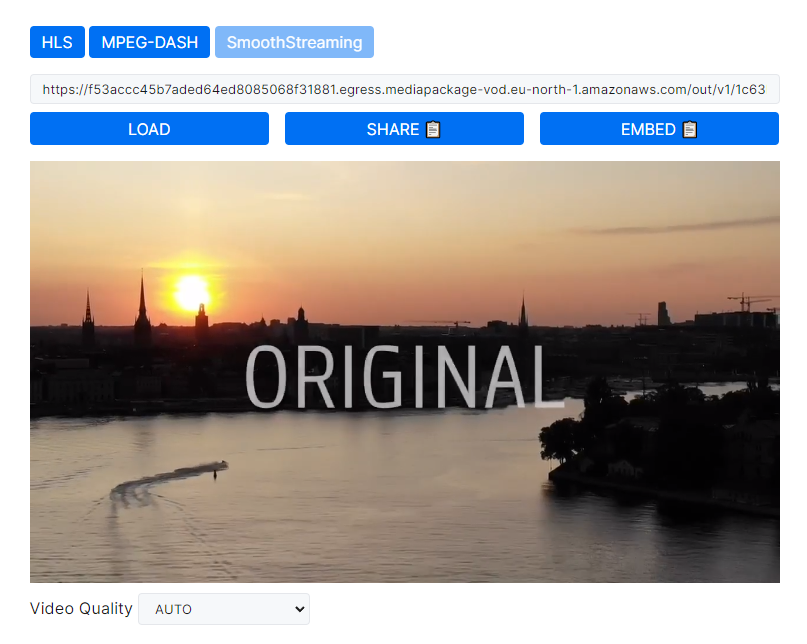Viewport: 807px width, 644px height.
Task: Open the Video Quality dropdown
Action: click(x=224, y=609)
